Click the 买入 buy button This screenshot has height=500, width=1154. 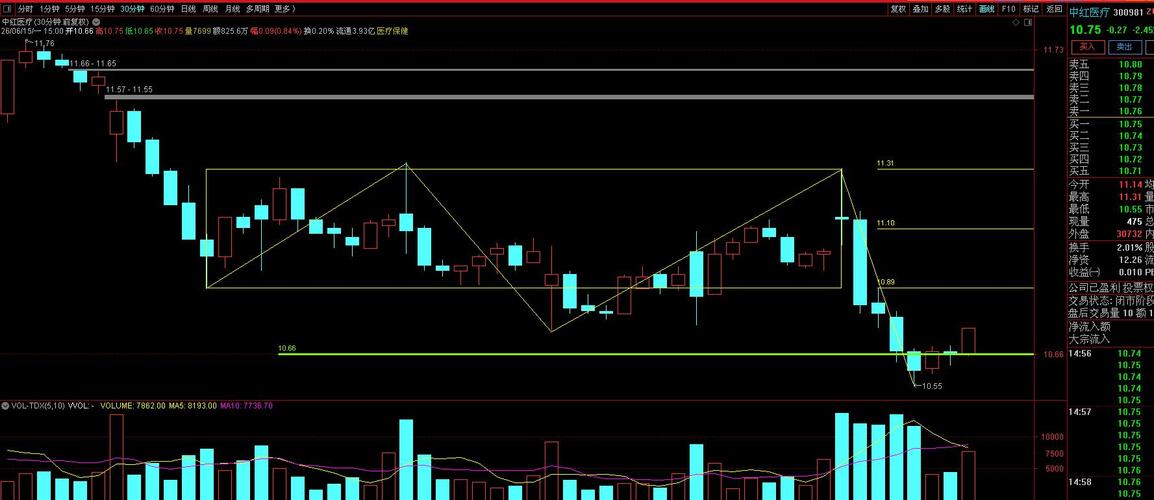(x=1087, y=46)
